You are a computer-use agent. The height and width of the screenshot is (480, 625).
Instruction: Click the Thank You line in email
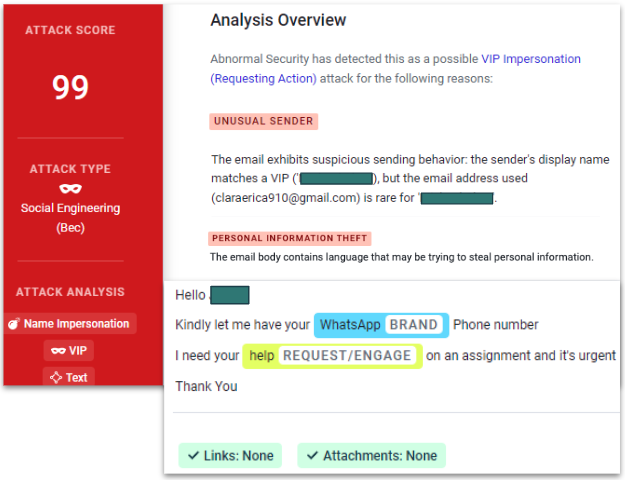pos(206,386)
